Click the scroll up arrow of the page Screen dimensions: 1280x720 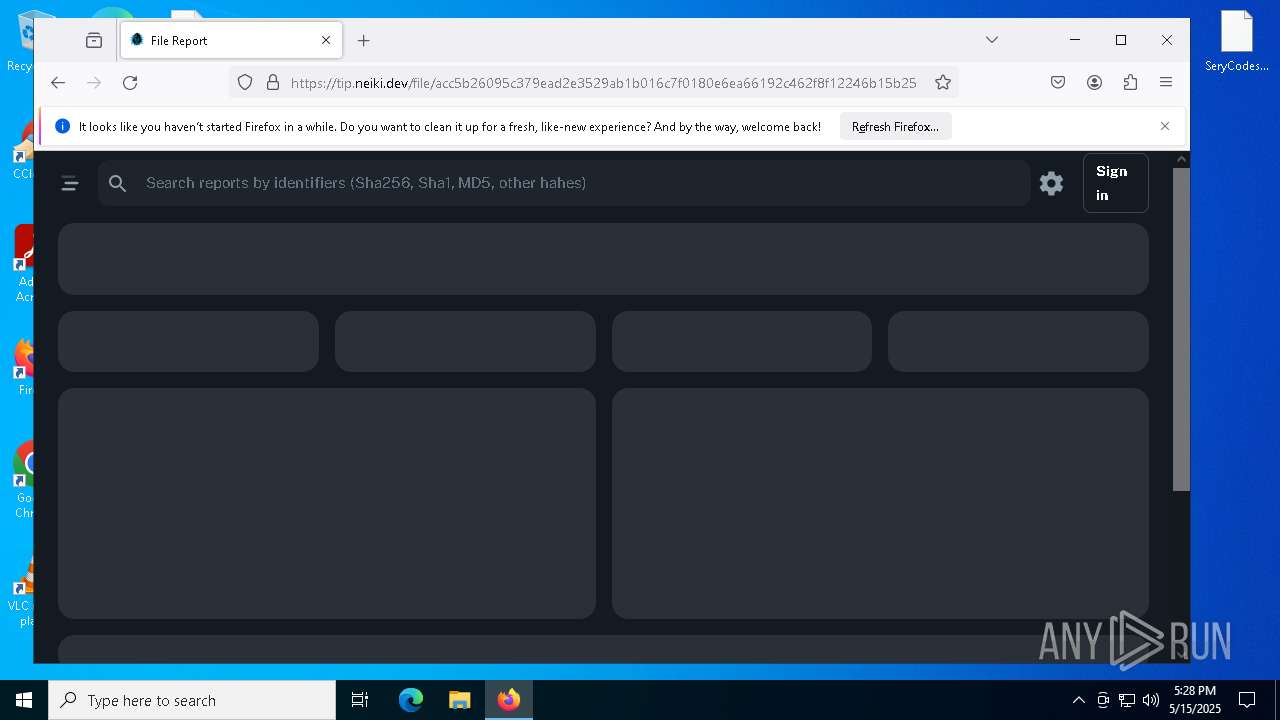pos(1181,159)
